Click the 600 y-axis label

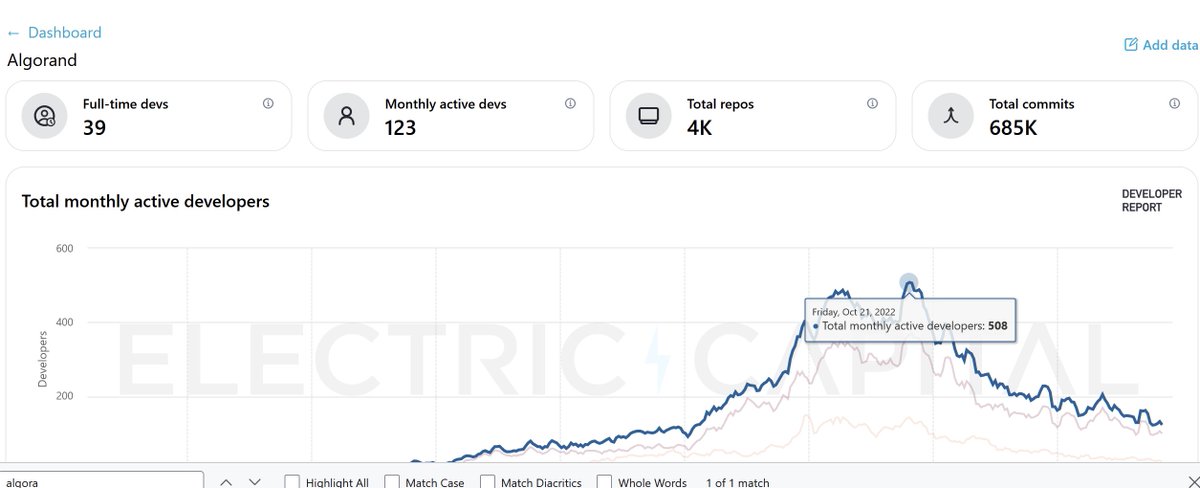[x=65, y=248]
